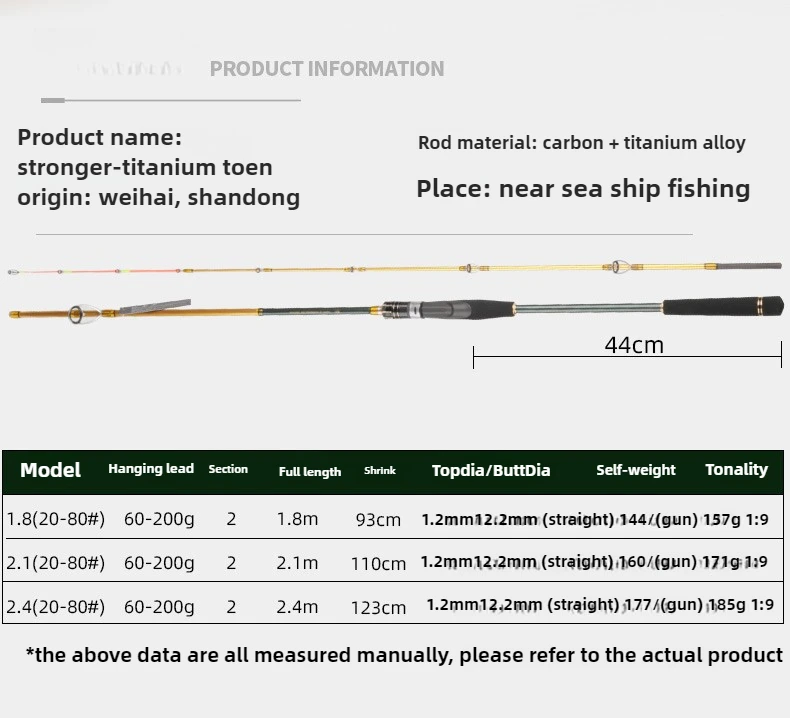The image size is (790, 718).
Task: Click the manual measurement disclaimer note
Action: pyautogui.click(x=403, y=656)
